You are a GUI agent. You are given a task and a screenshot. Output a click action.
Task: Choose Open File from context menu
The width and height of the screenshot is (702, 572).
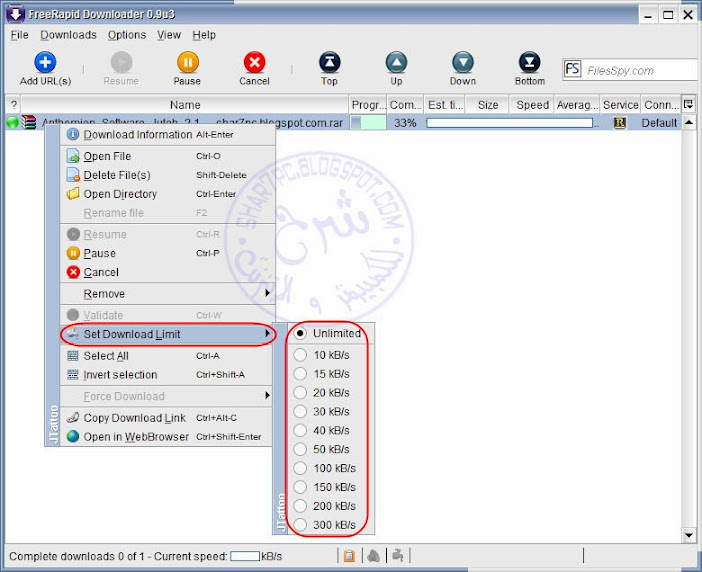point(167,156)
